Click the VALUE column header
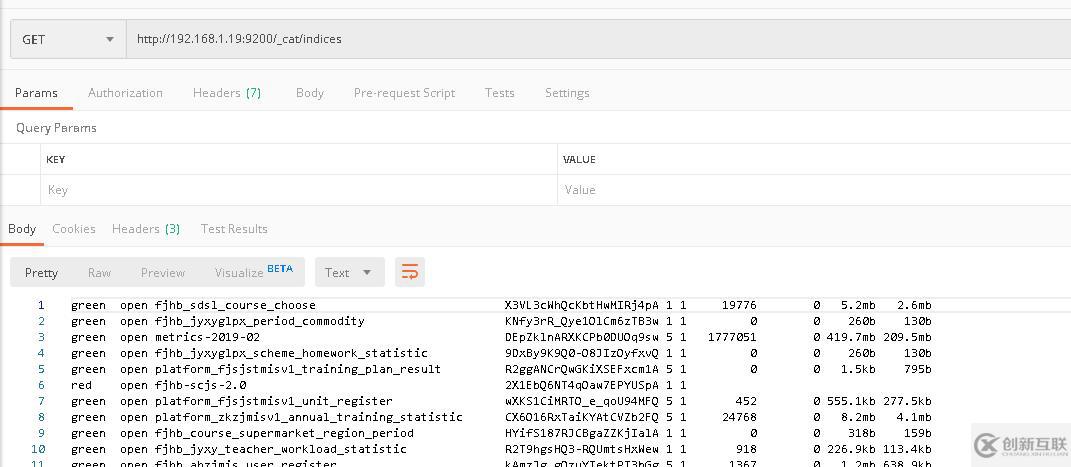The width and height of the screenshot is (1071, 467). 579,159
